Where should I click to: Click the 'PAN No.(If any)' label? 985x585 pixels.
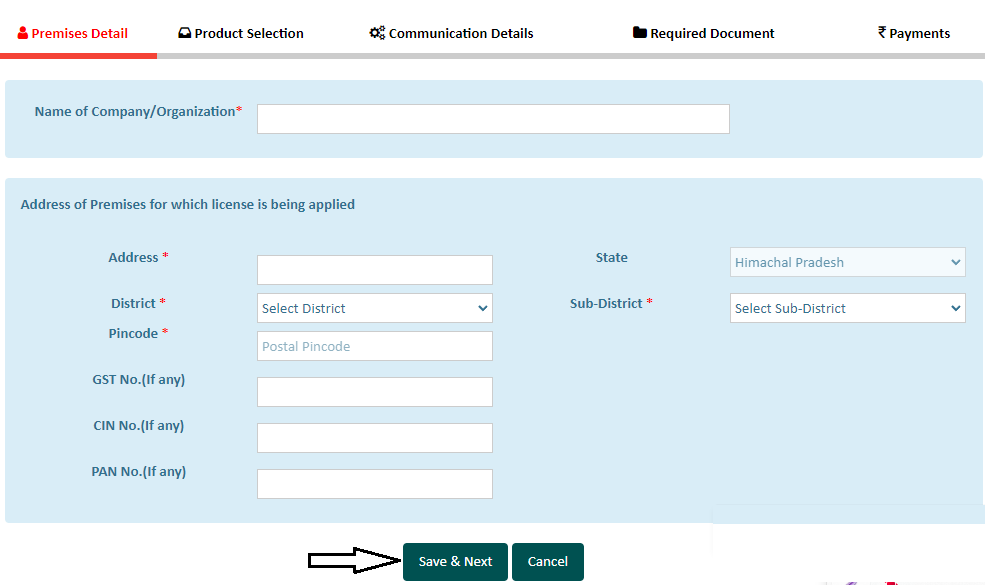click(139, 471)
